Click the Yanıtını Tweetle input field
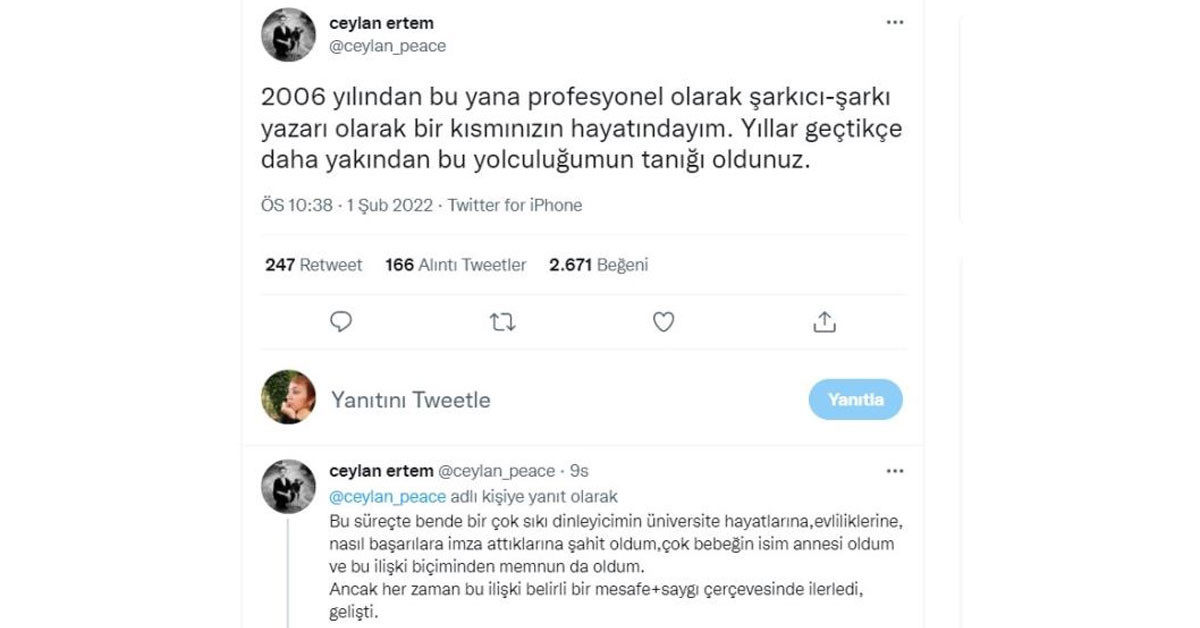The width and height of the screenshot is (1200, 628). [550, 400]
